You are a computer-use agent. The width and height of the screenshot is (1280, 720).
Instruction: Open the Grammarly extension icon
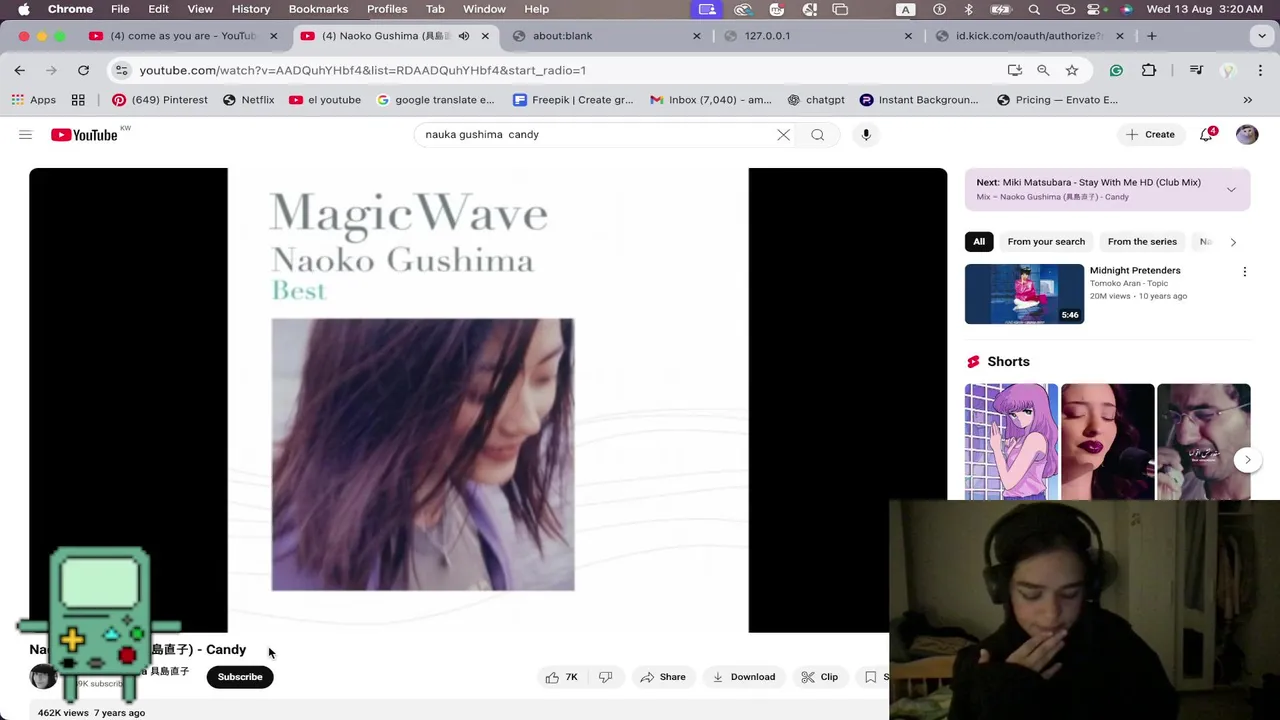coord(1116,70)
